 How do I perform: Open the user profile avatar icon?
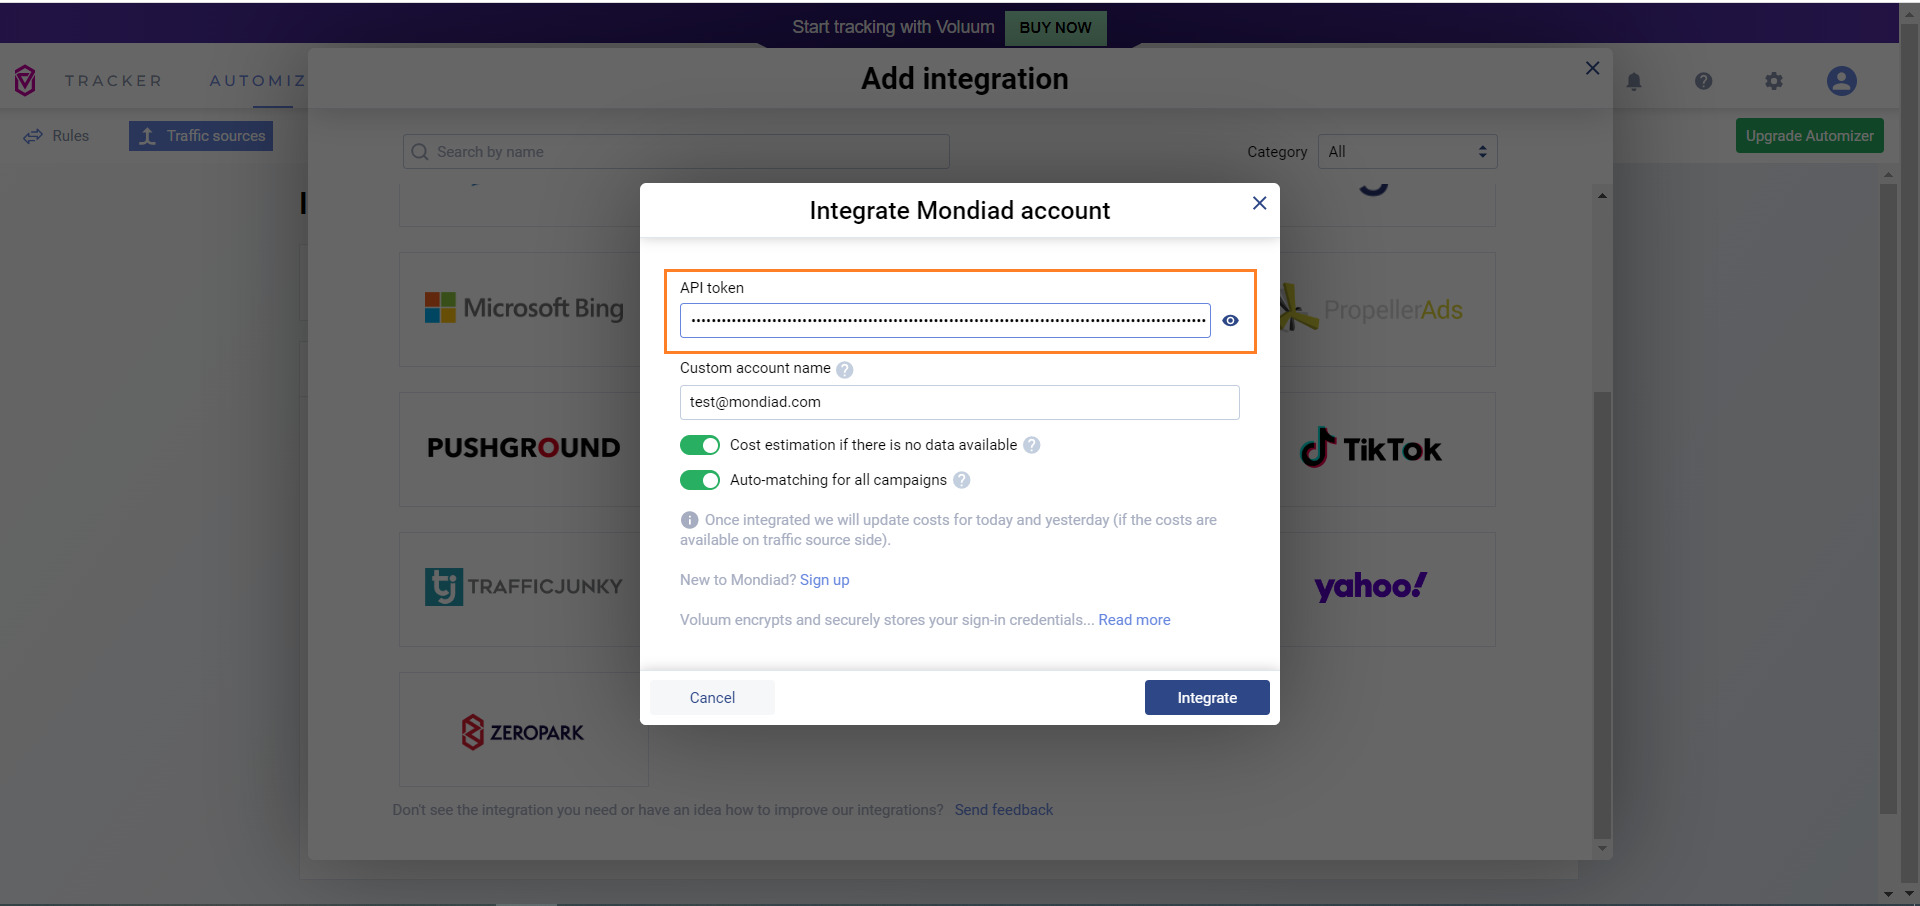tap(1841, 81)
